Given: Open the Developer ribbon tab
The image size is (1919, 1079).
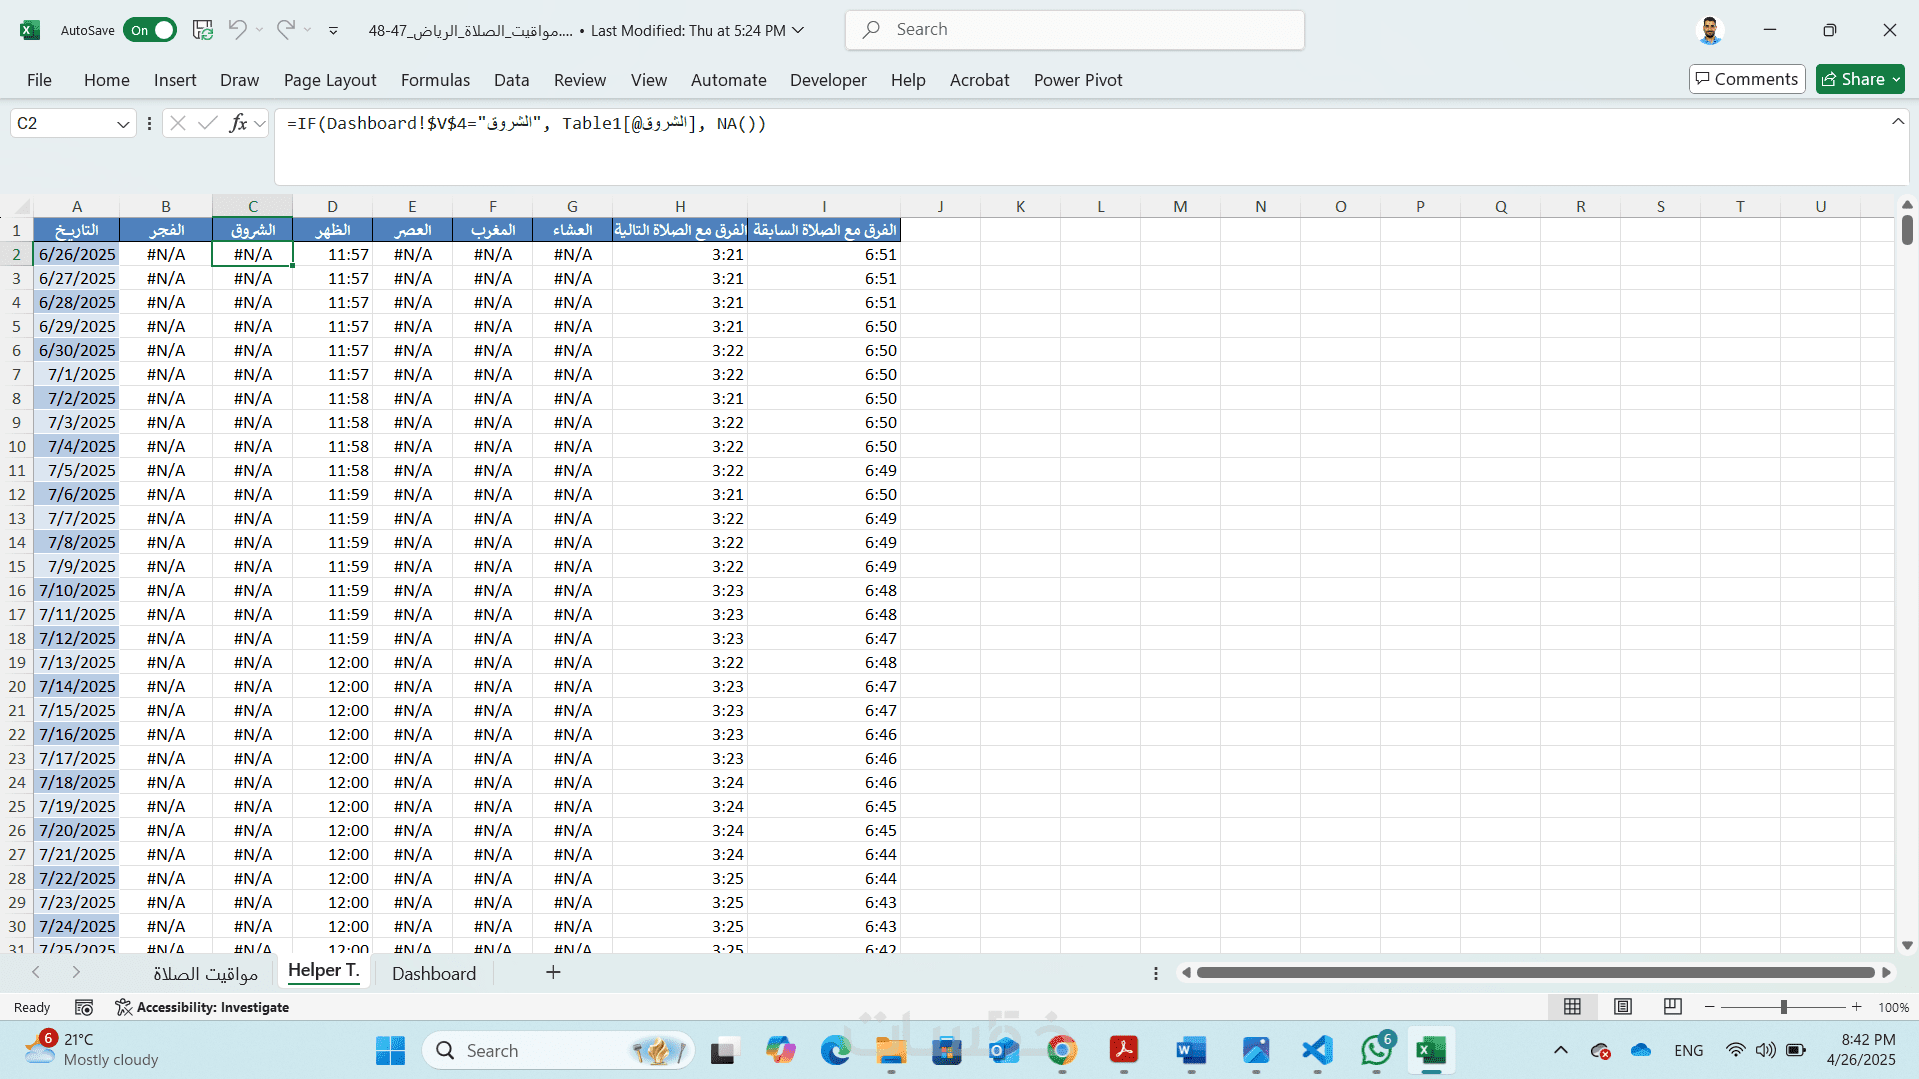Looking at the screenshot, I should (x=828, y=80).
